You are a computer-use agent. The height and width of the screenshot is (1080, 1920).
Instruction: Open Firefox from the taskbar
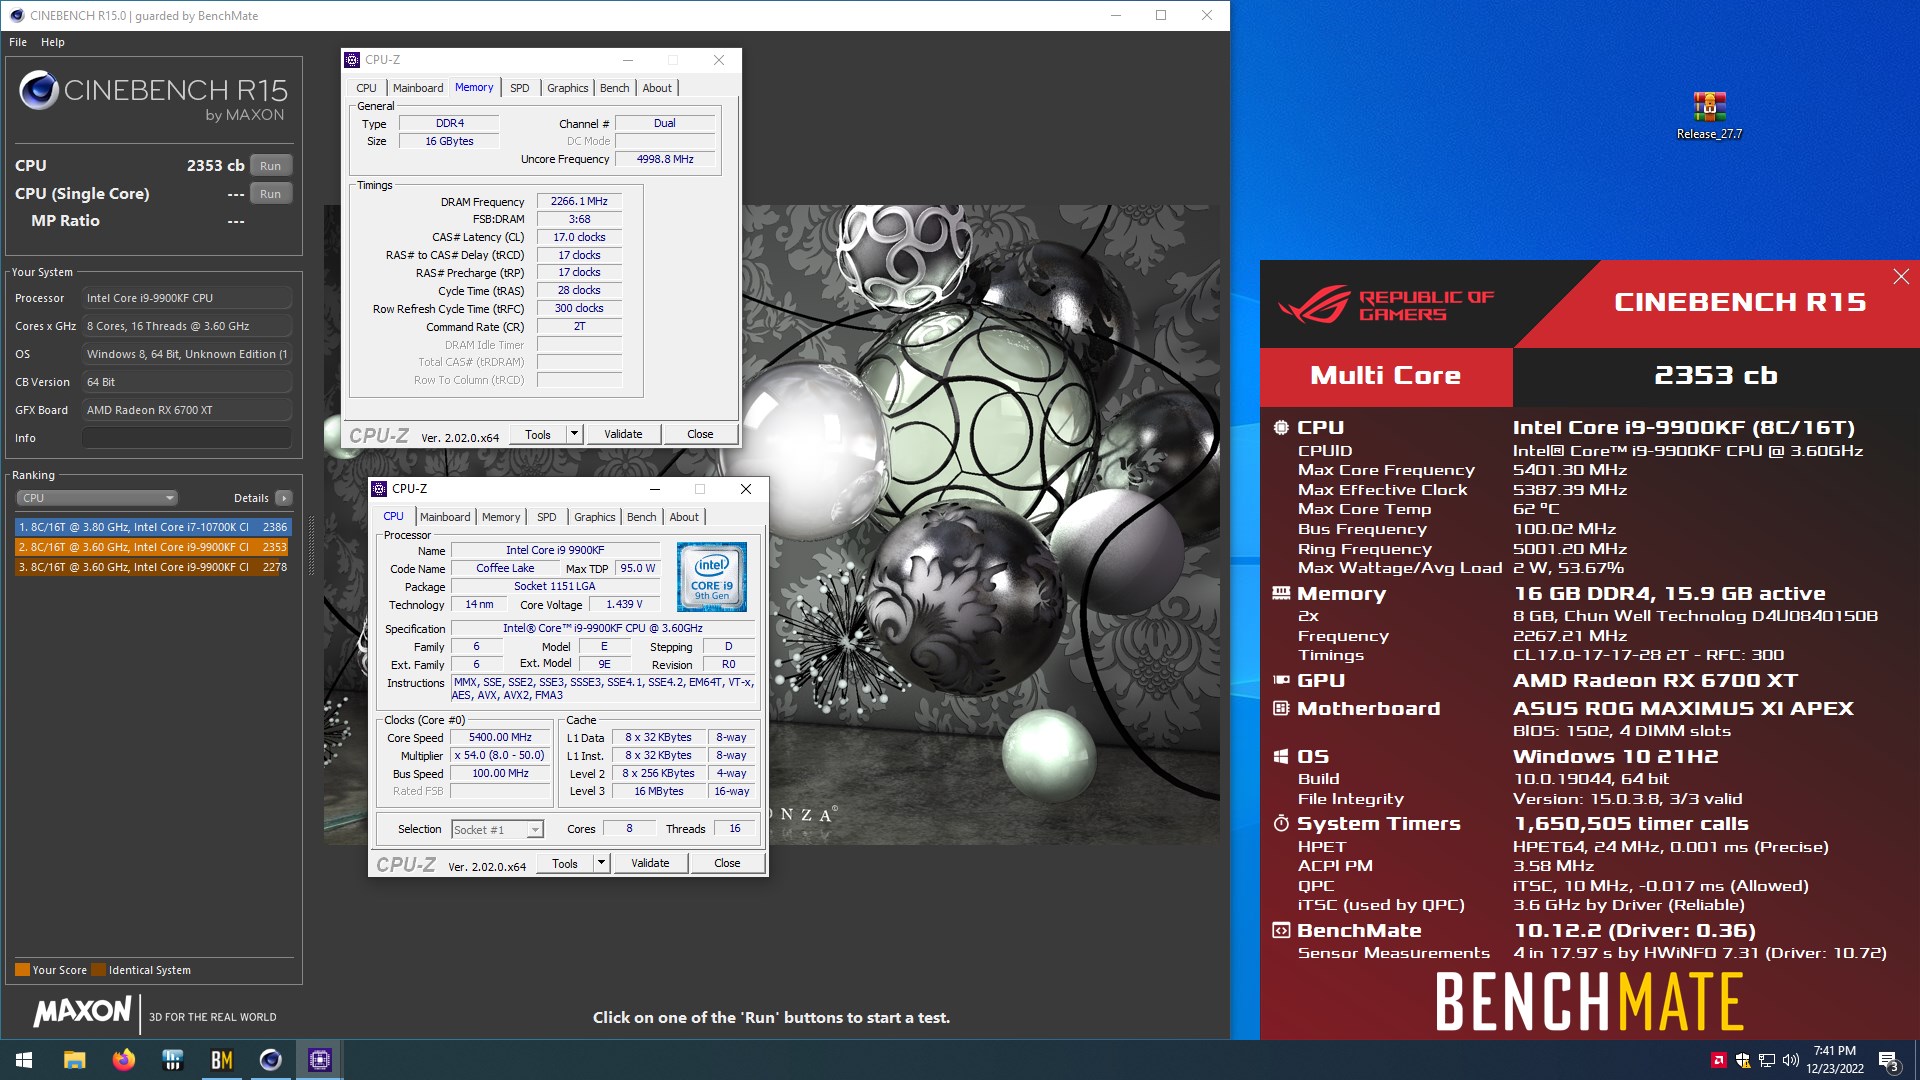pyautogui.click(x=123, y=1060)
